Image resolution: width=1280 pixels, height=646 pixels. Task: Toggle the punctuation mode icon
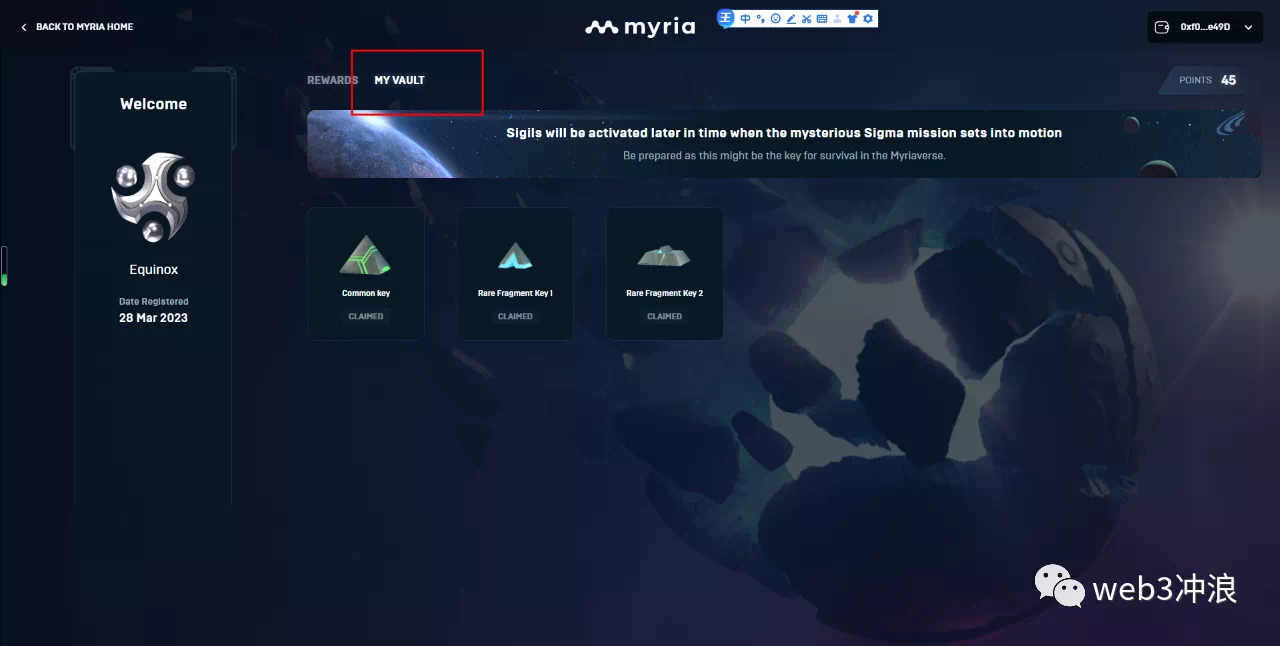760,18
